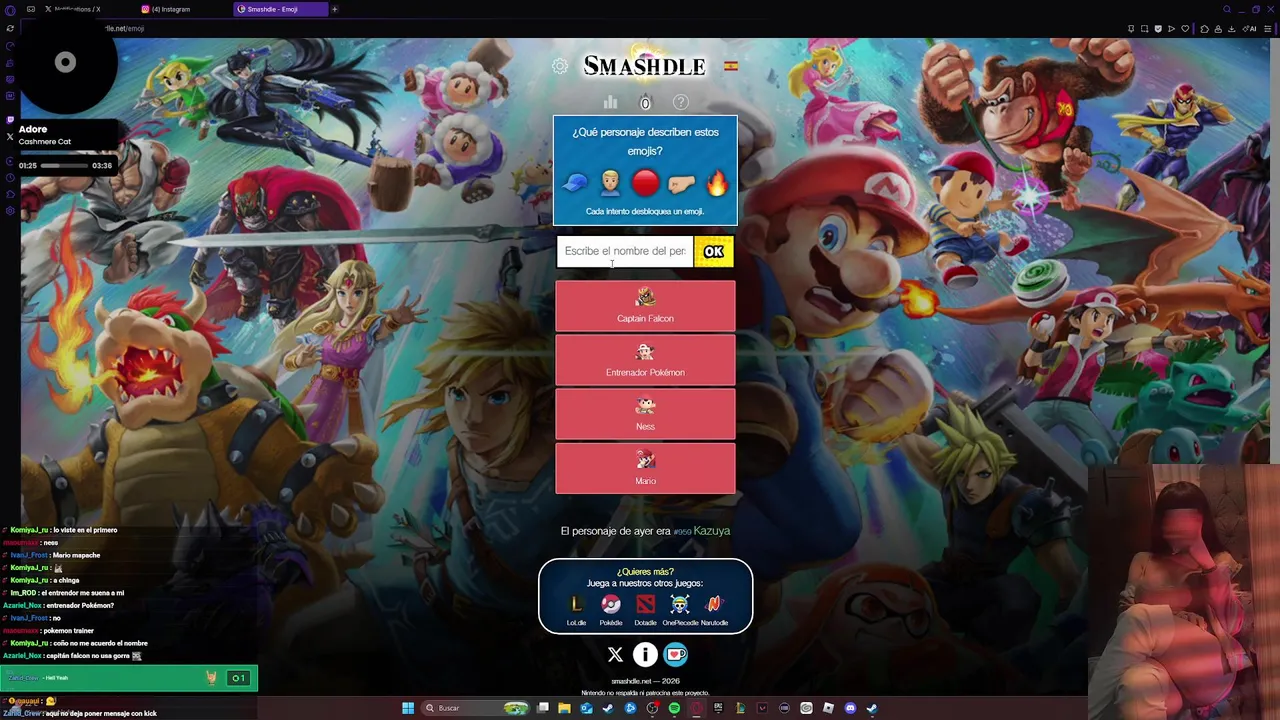Click the taskbar Buscar search box
The width and height of the screenshot is (1280, 720).
[x=474, y=708]
